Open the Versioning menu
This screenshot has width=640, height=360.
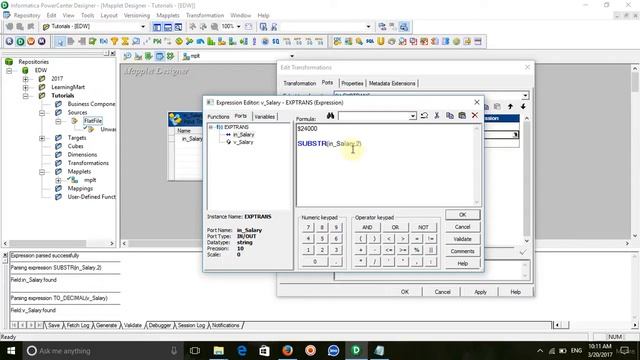[137, 16]
